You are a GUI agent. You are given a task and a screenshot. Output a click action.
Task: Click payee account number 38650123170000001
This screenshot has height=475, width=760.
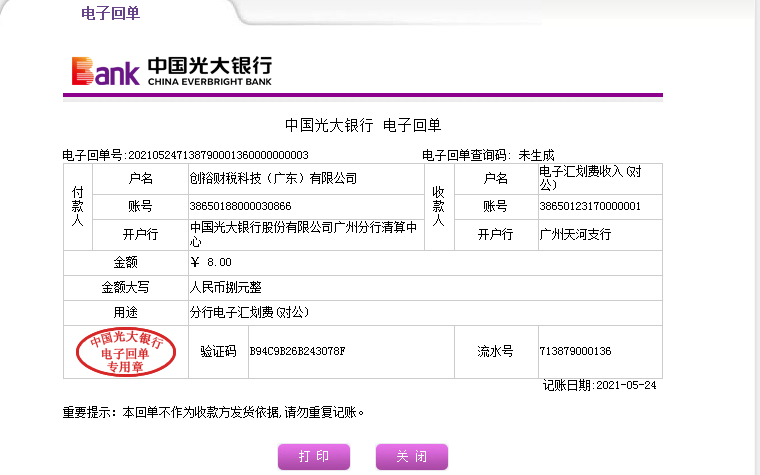(589, 206)
